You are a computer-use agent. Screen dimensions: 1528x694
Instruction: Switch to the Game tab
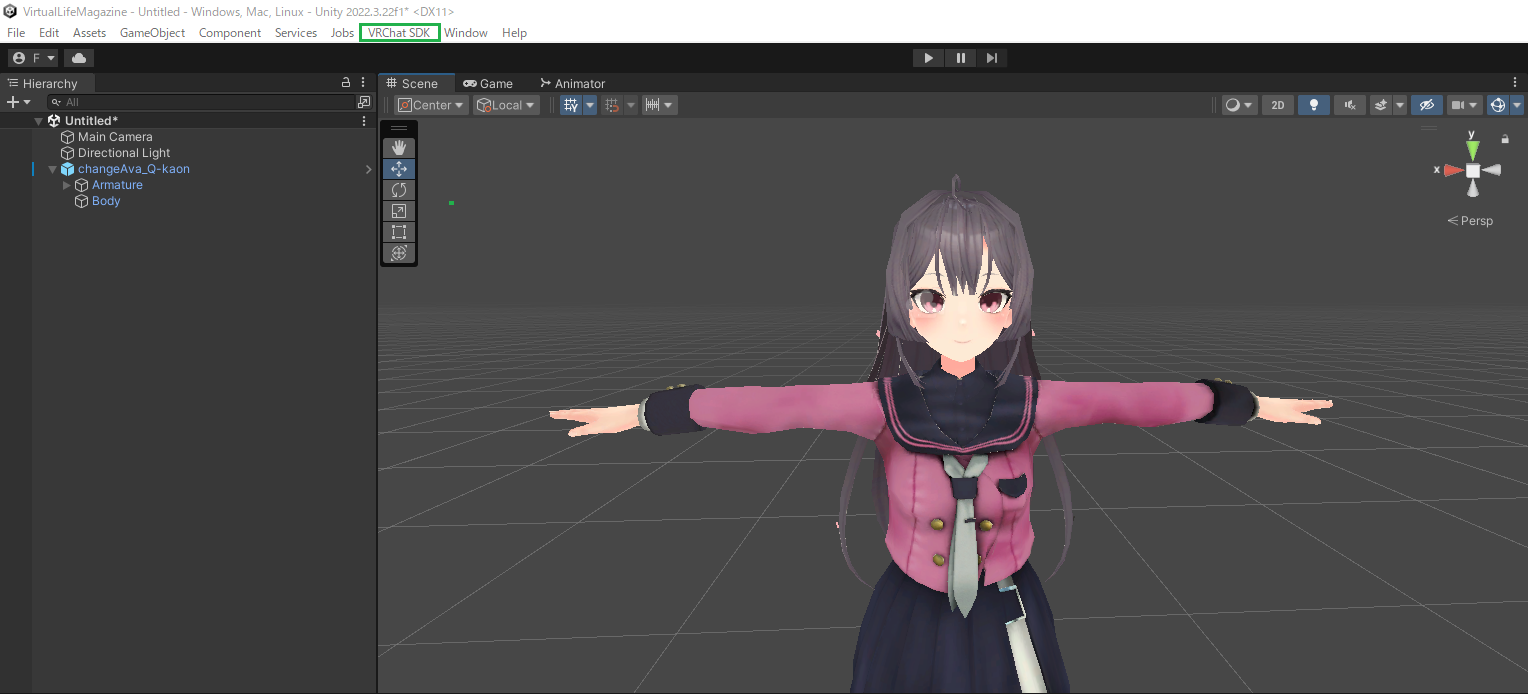[x=489, y=83]
